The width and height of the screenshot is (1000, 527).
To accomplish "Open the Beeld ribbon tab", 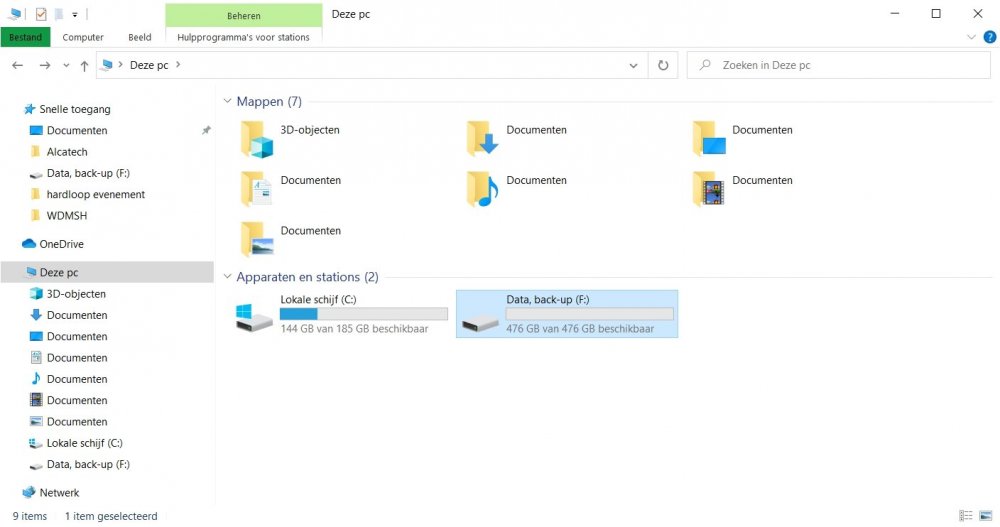I will coord(140,38).
